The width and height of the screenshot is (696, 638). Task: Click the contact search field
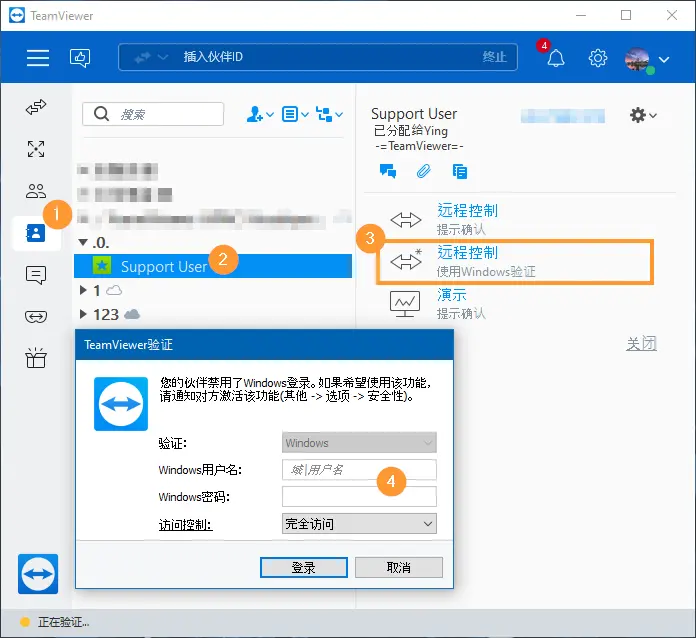(x=153, y=114)
